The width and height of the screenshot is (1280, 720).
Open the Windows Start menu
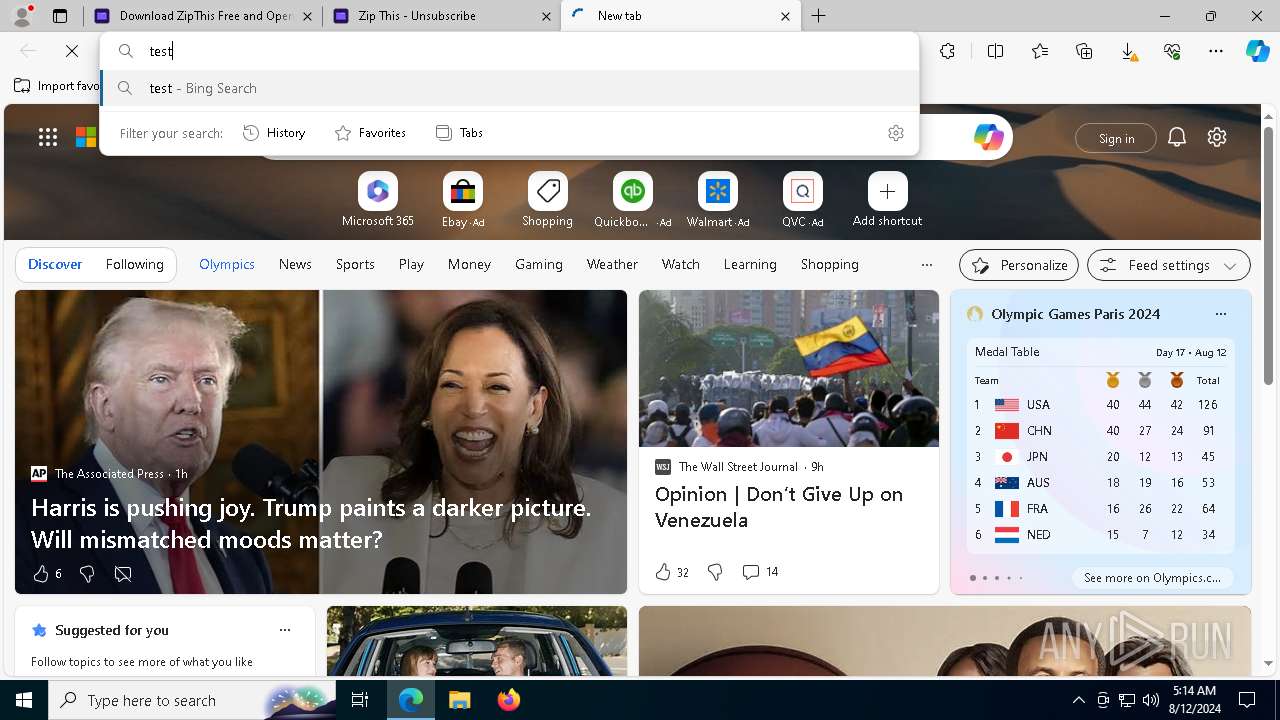coord(24,700)
